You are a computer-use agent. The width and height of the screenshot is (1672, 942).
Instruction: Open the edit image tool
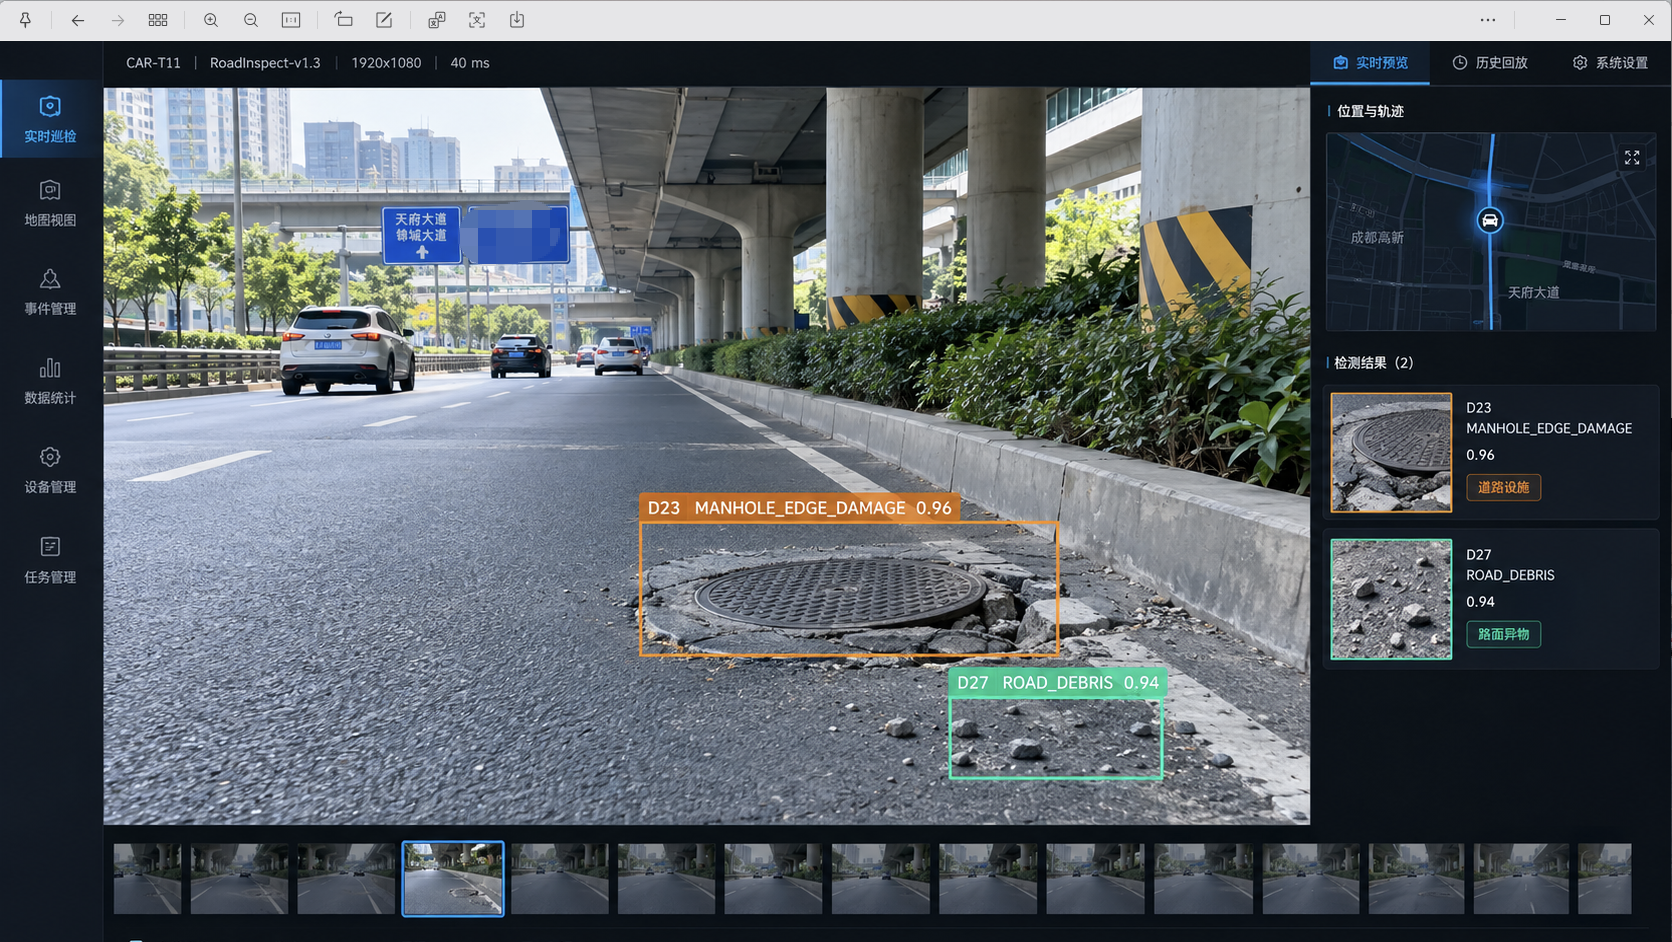click(384, 20)
